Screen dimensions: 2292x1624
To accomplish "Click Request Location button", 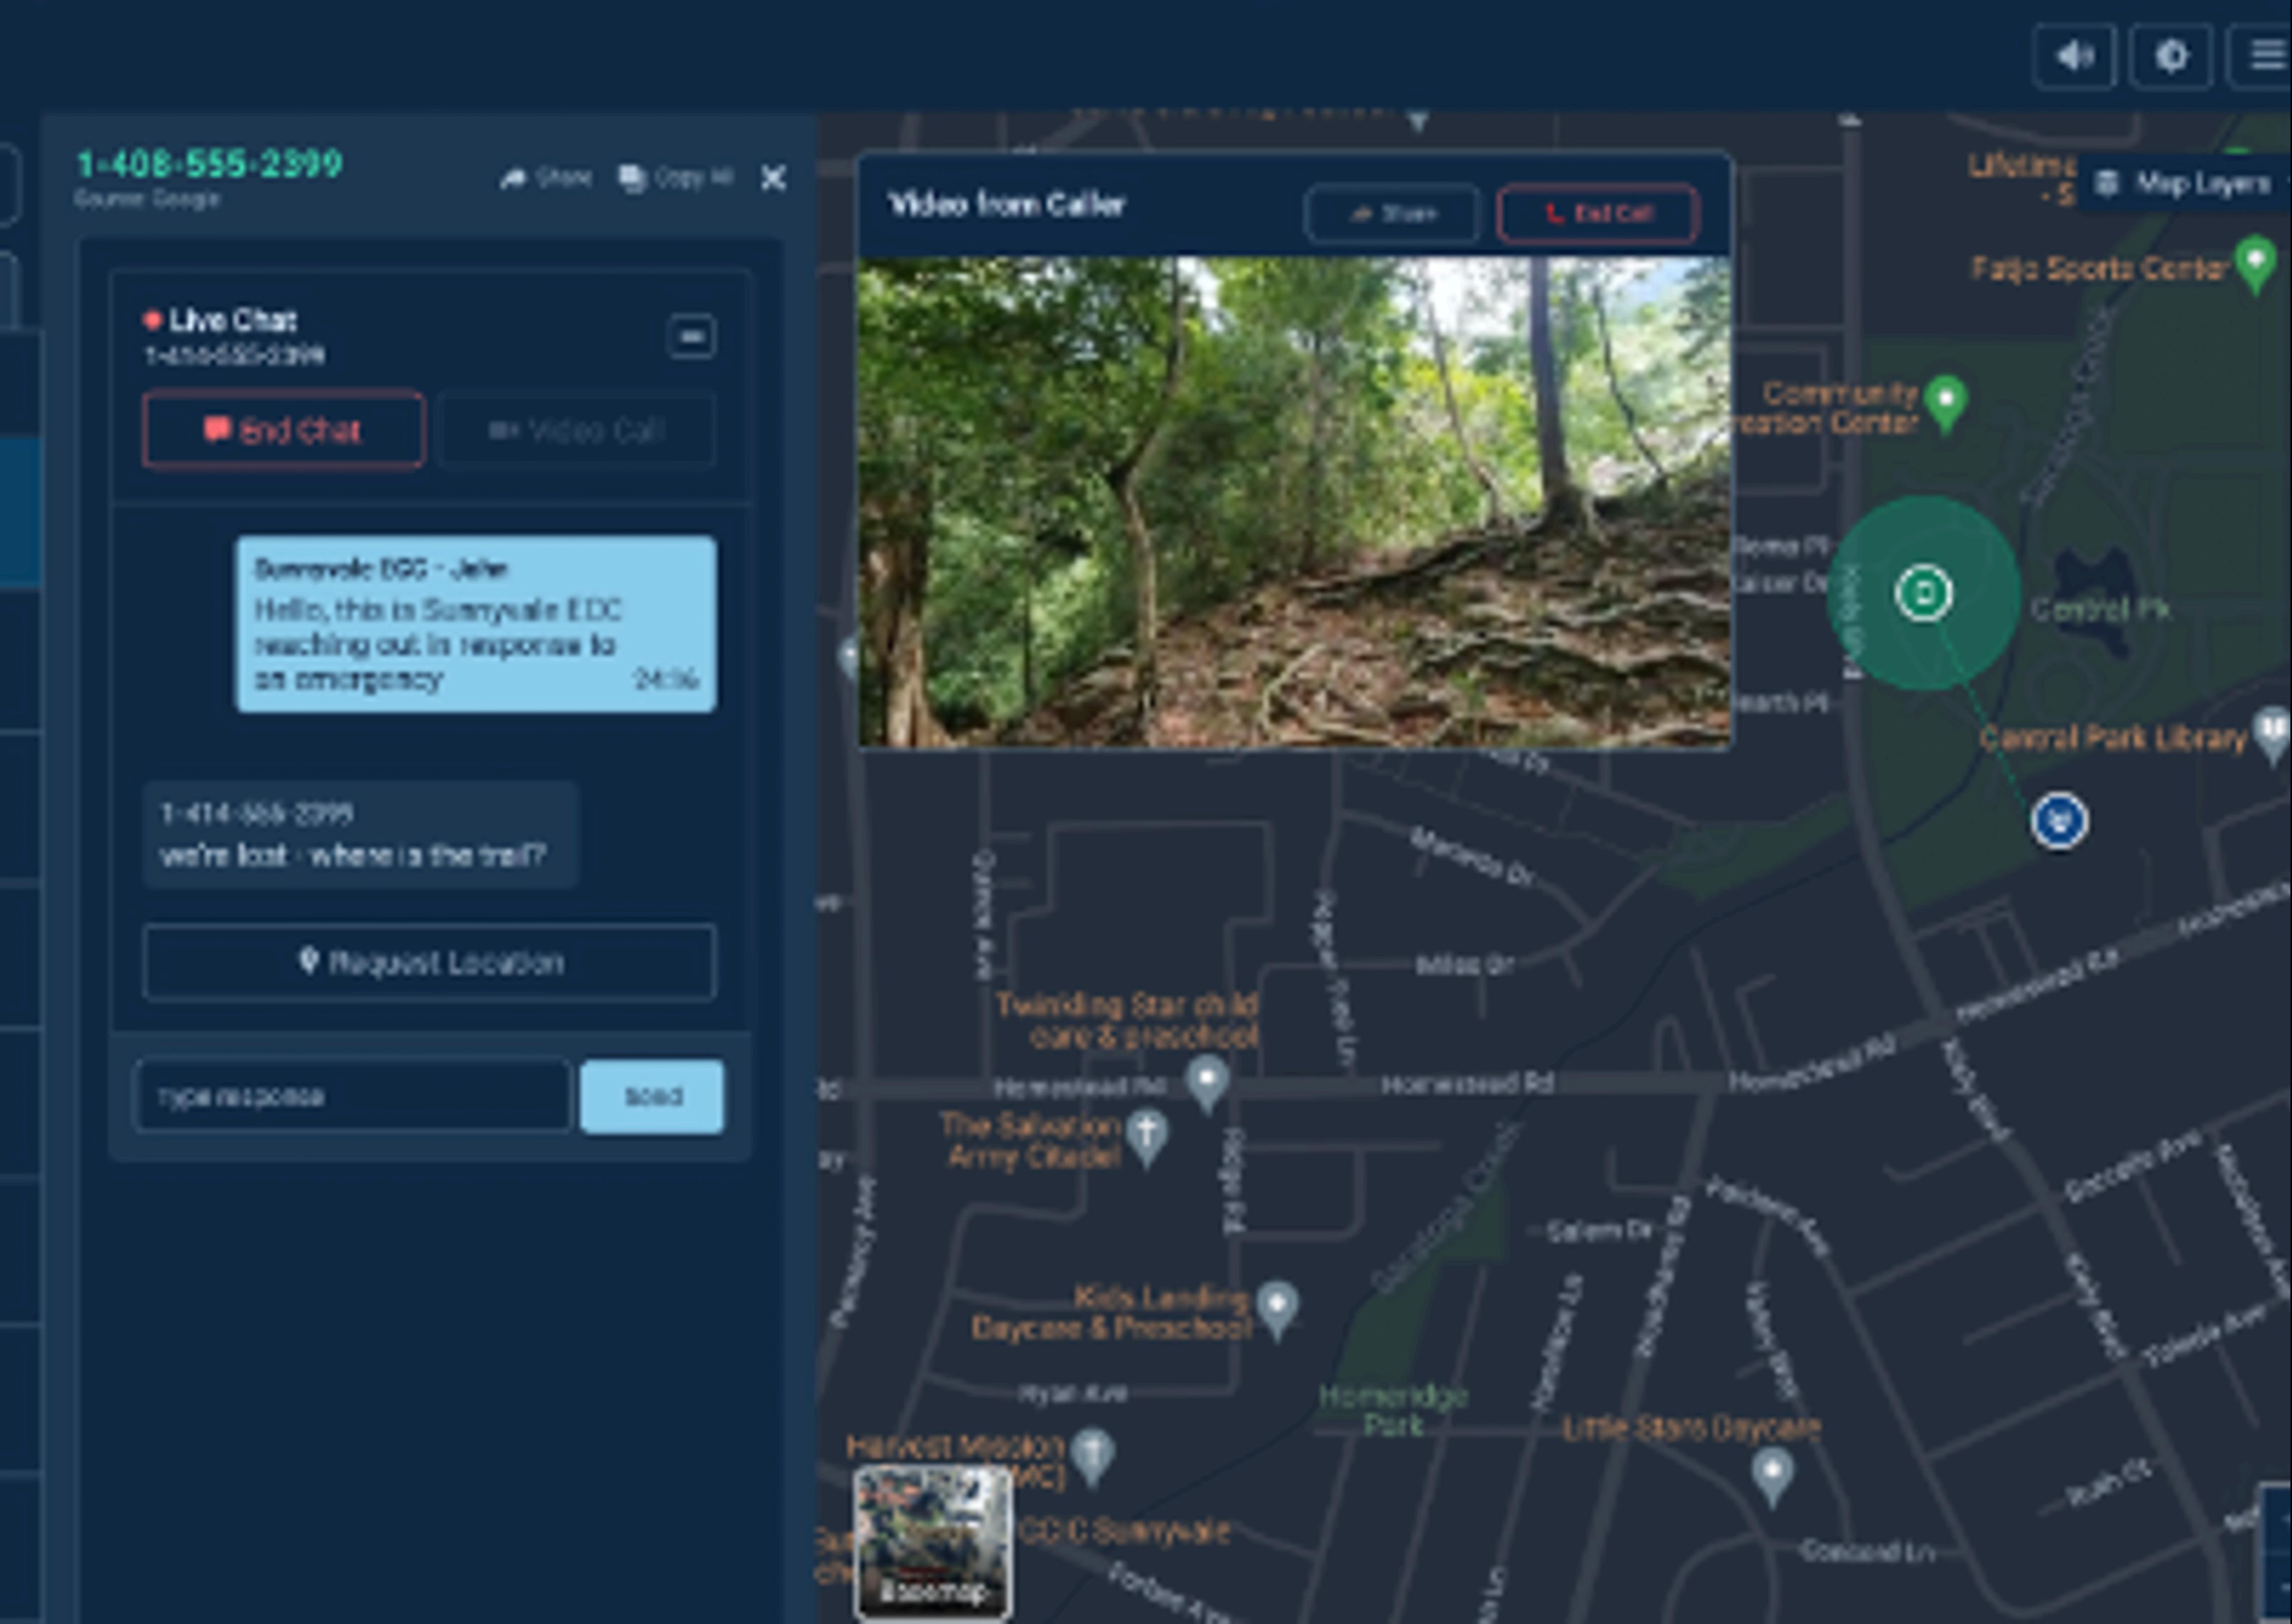I will [x=429, y=962].
